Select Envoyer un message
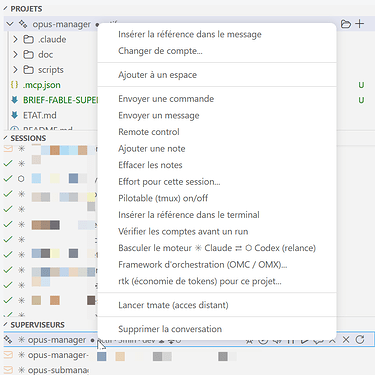The image size is (375, 375). [x=159, y=115]
